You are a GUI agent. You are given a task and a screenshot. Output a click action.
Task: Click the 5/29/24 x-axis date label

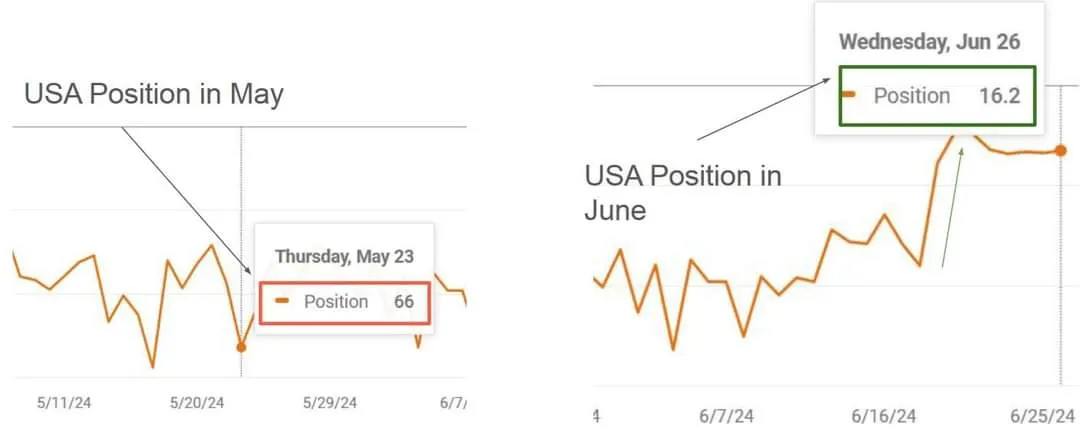coord(329,403)
